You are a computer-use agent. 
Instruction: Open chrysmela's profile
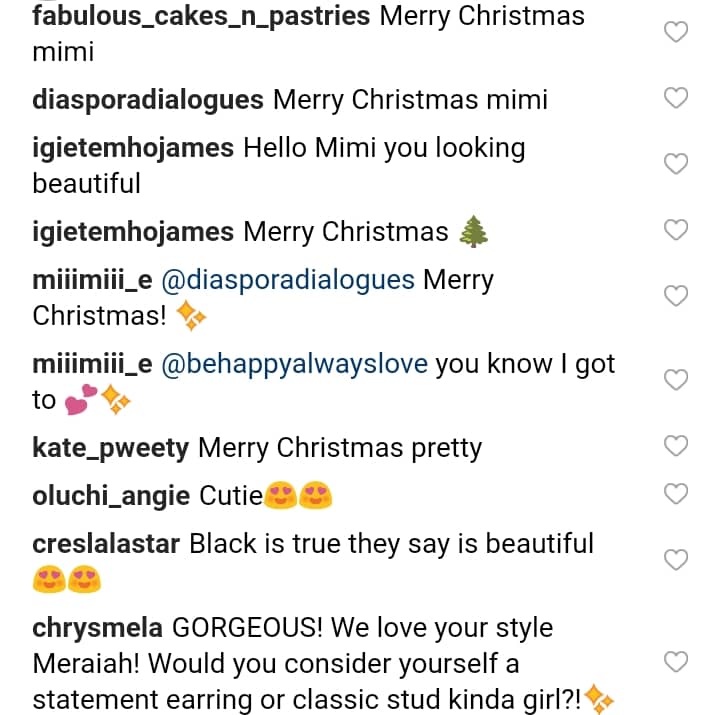point(97,629)
